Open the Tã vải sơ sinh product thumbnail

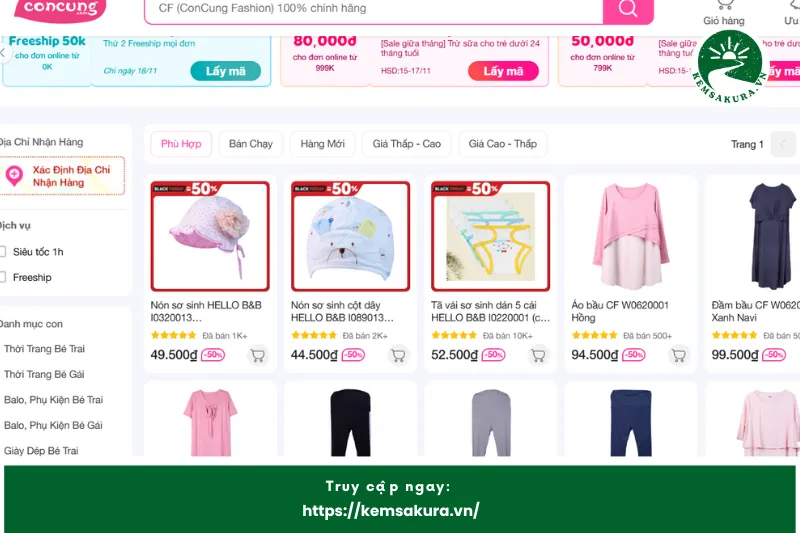tap(490, 236)
